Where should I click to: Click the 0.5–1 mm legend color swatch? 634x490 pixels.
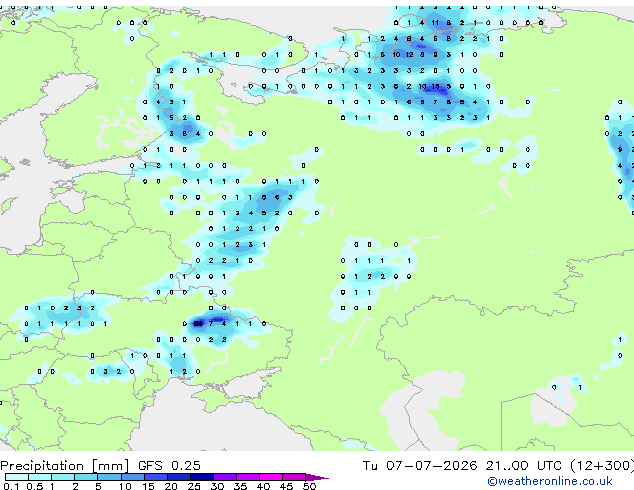coord(40,477)
